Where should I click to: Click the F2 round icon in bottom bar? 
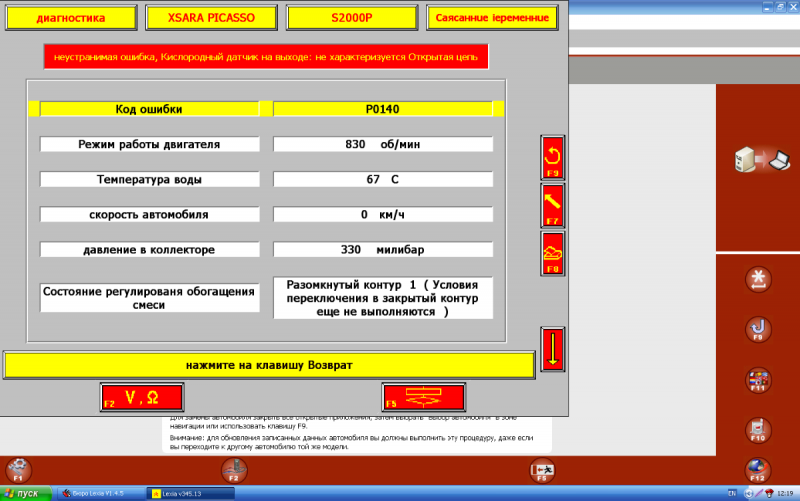pos(234,470)
